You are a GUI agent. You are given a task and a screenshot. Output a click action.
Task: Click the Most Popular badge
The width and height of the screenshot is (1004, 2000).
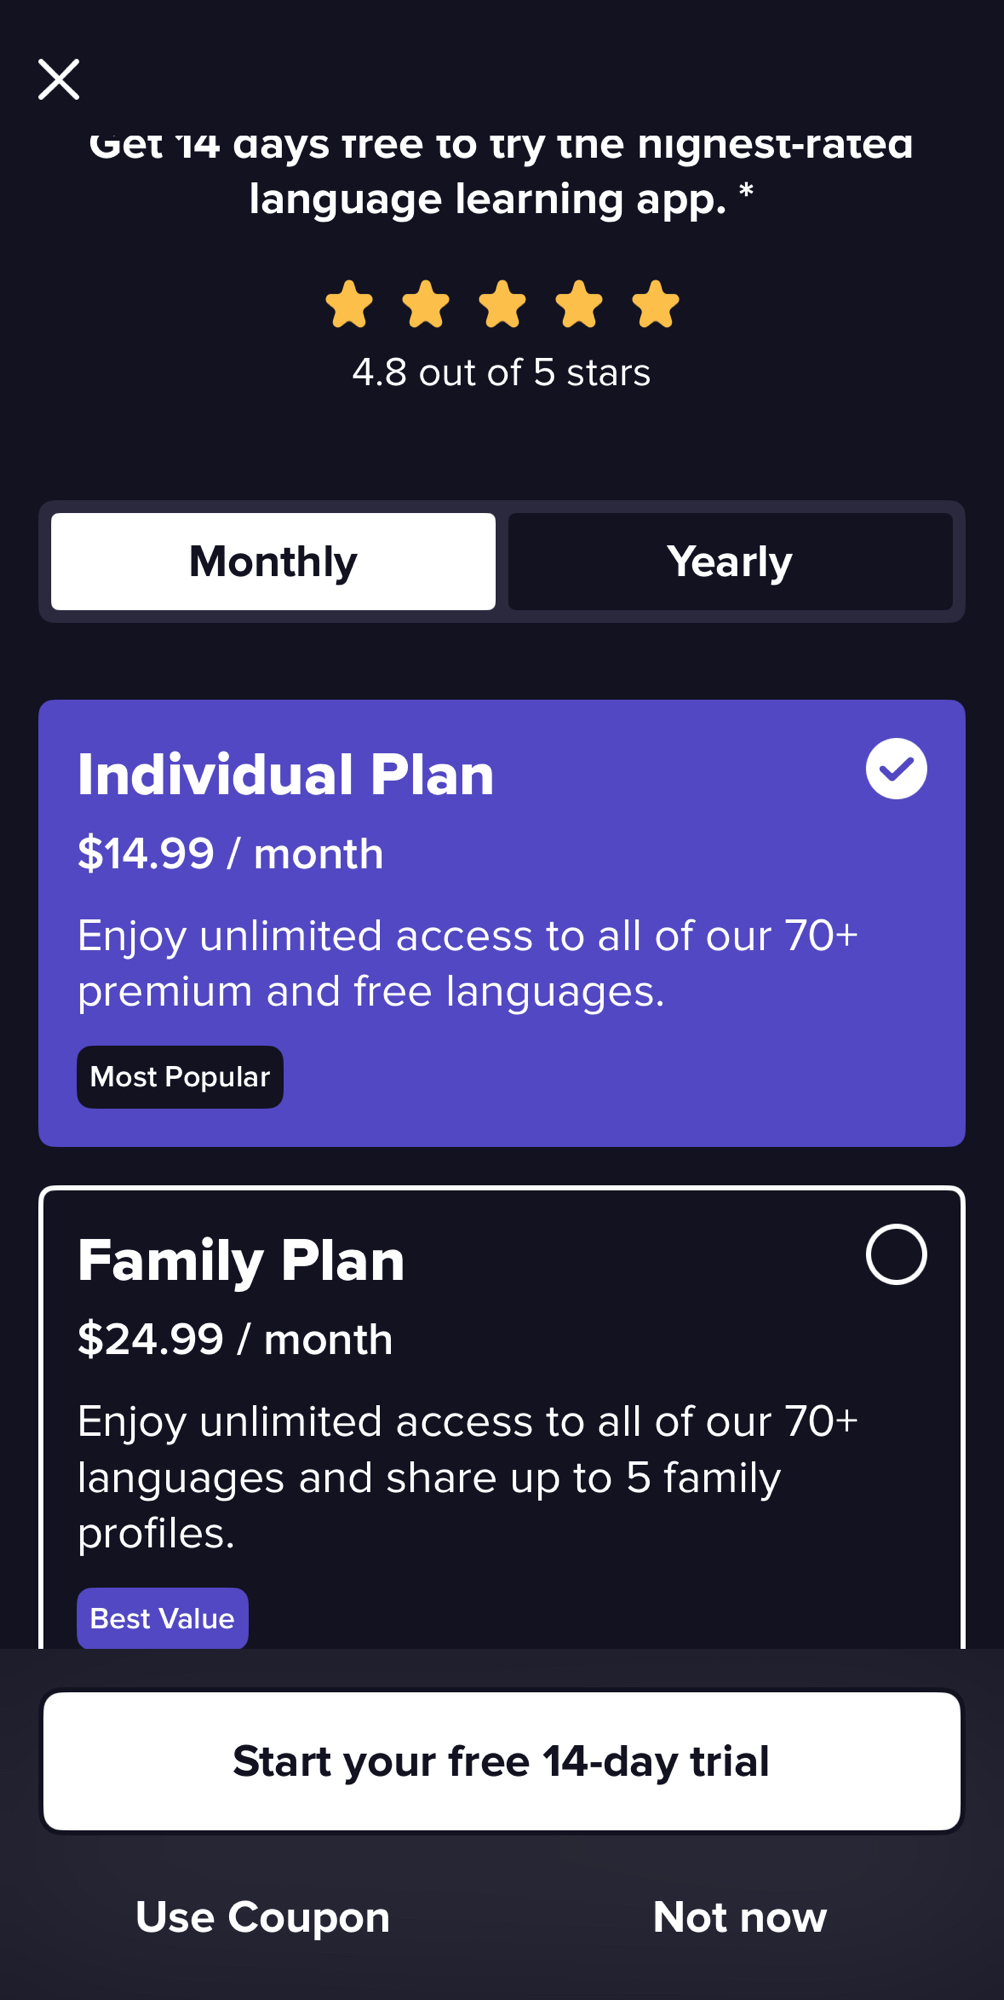[x=180, y=1077]
